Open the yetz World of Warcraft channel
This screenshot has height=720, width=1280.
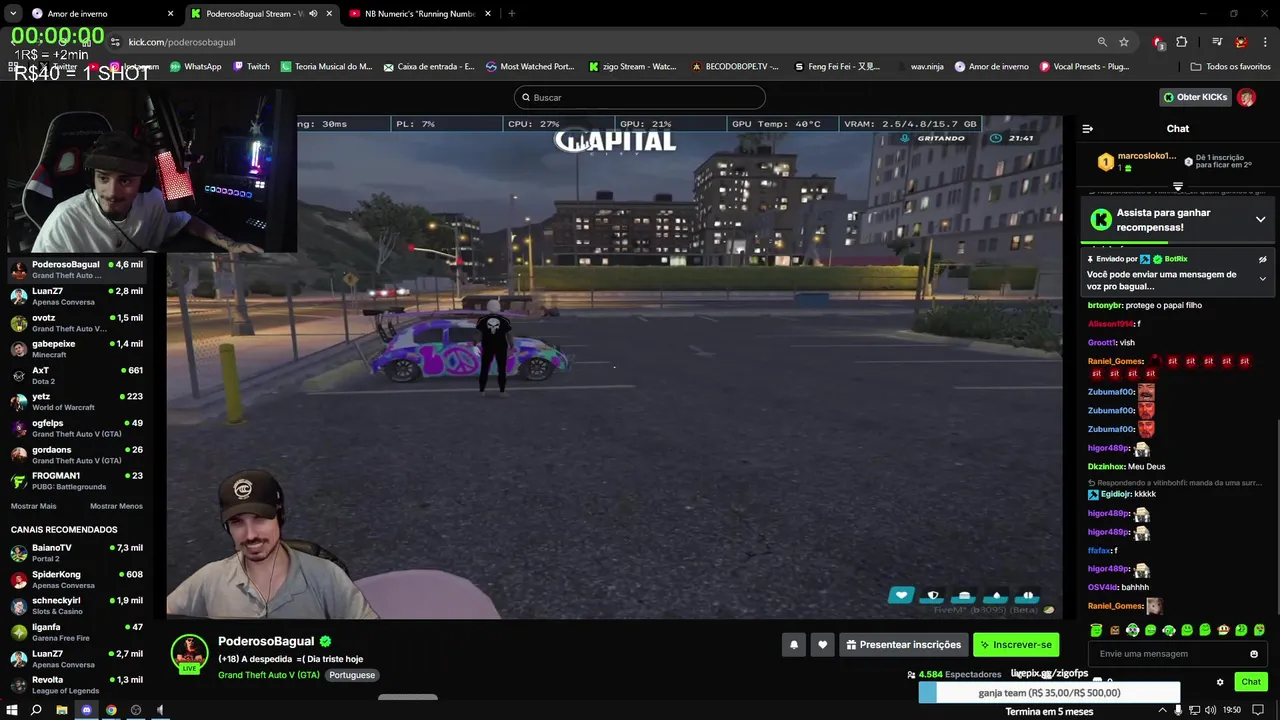pyautogui.click(x=76, y=402)
